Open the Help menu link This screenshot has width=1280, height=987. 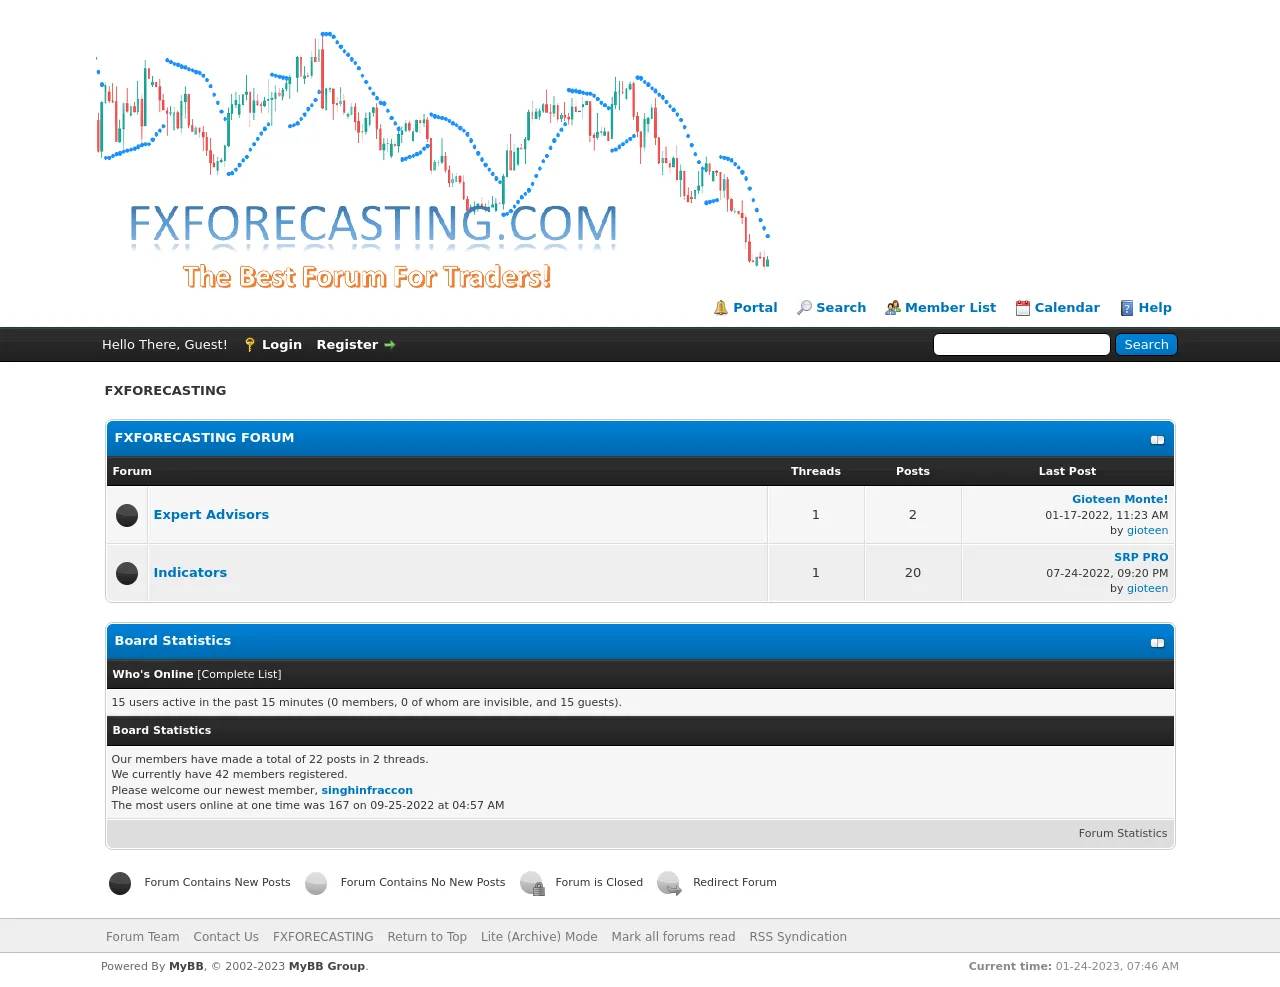point(1155,308)
